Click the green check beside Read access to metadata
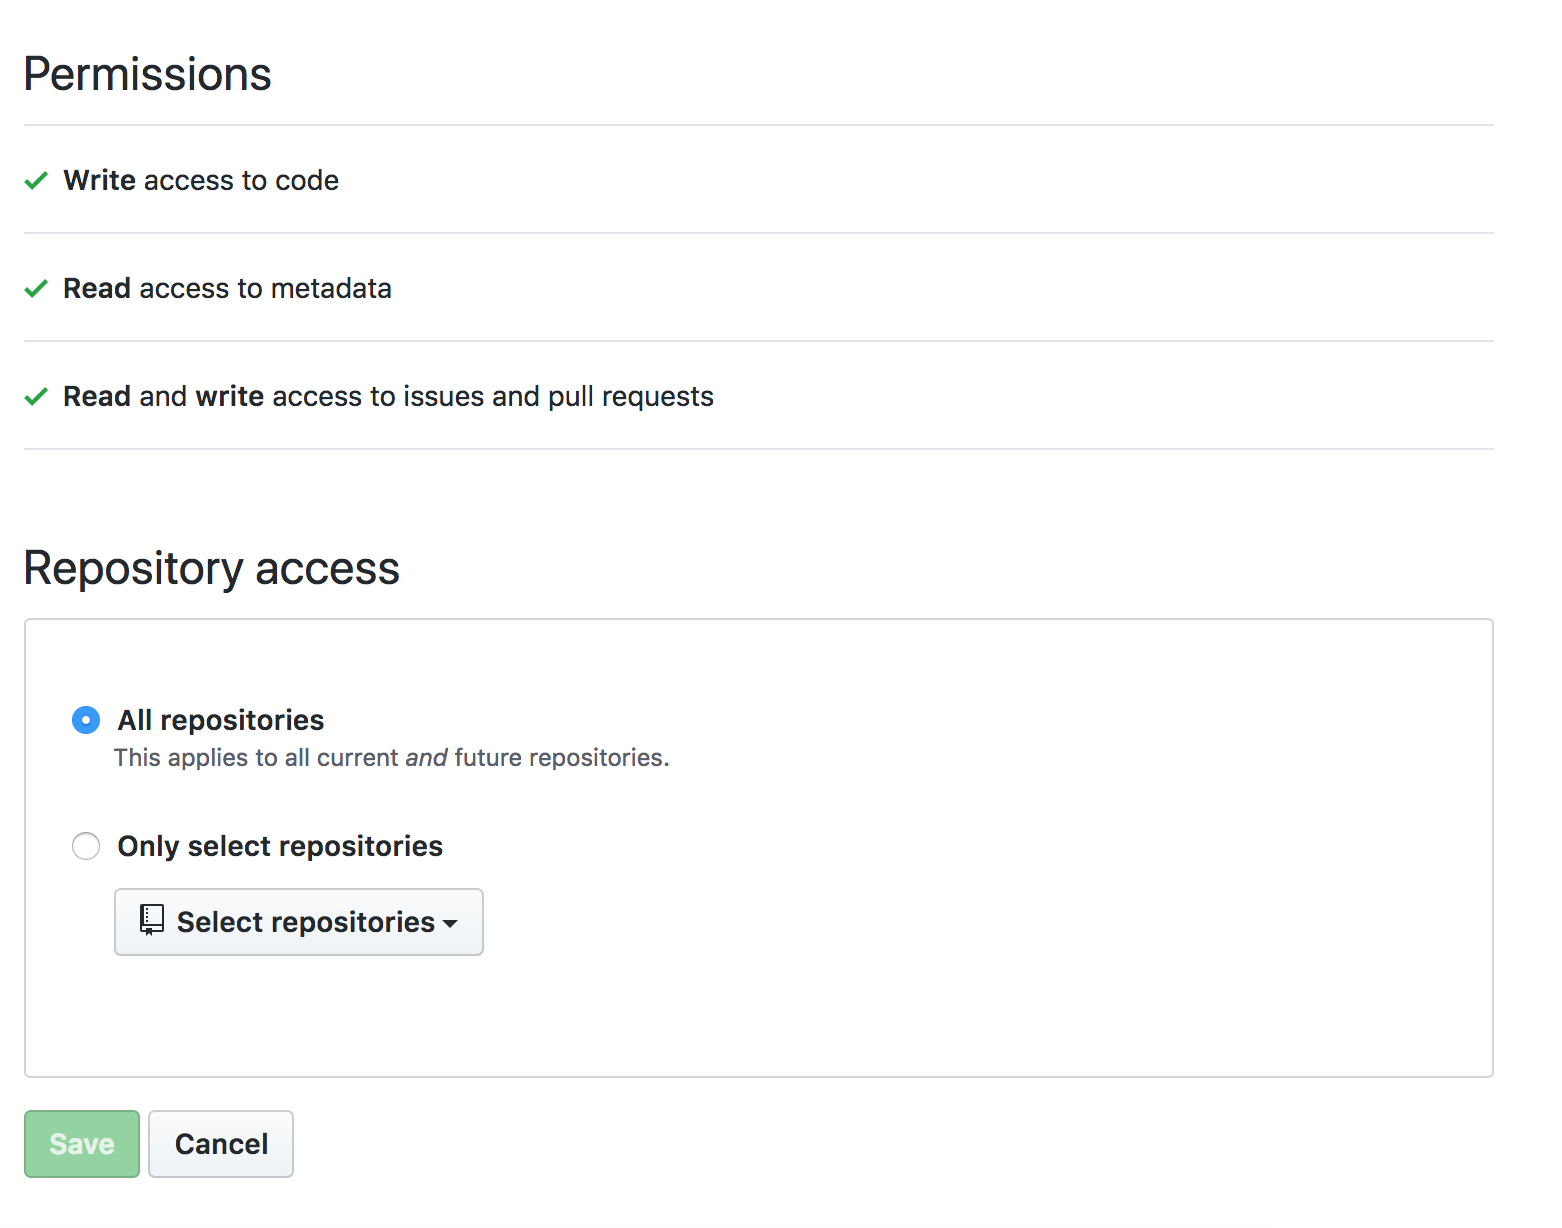Image resolution: width=1562 pixels, height=1228 pixels. point(36,288)
